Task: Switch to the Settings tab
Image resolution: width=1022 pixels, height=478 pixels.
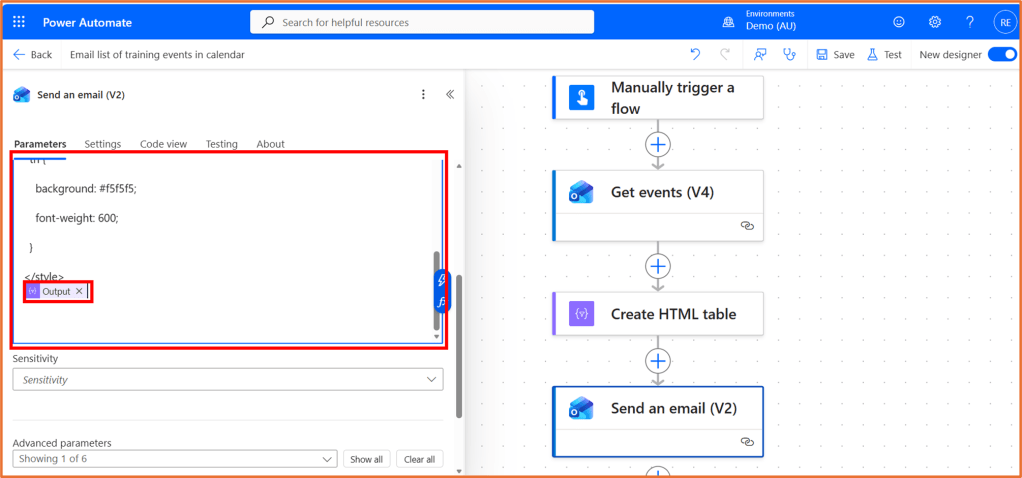Action: pyautogui.click(x=102, y=144)
